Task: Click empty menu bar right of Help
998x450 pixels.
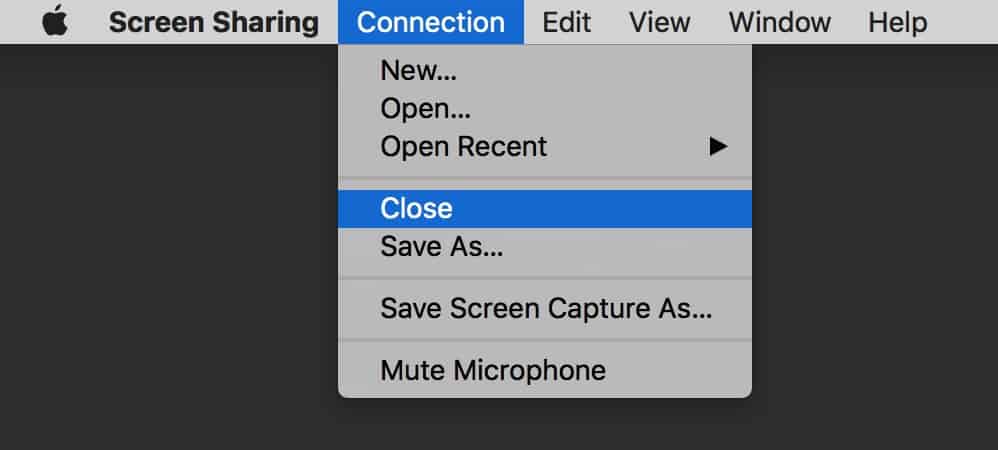Action: pyautogui.click(x=965, y=22)
